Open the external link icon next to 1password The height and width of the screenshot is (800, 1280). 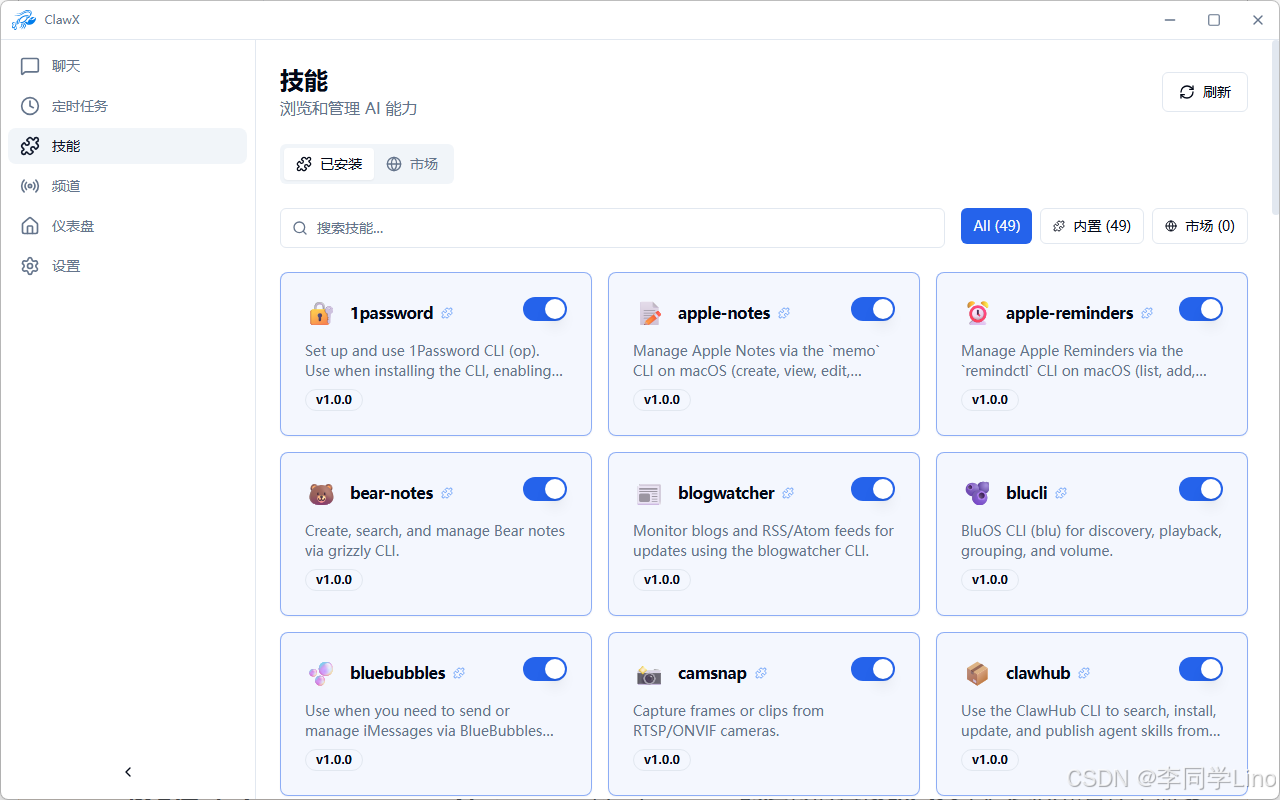(x=448, y=313)
